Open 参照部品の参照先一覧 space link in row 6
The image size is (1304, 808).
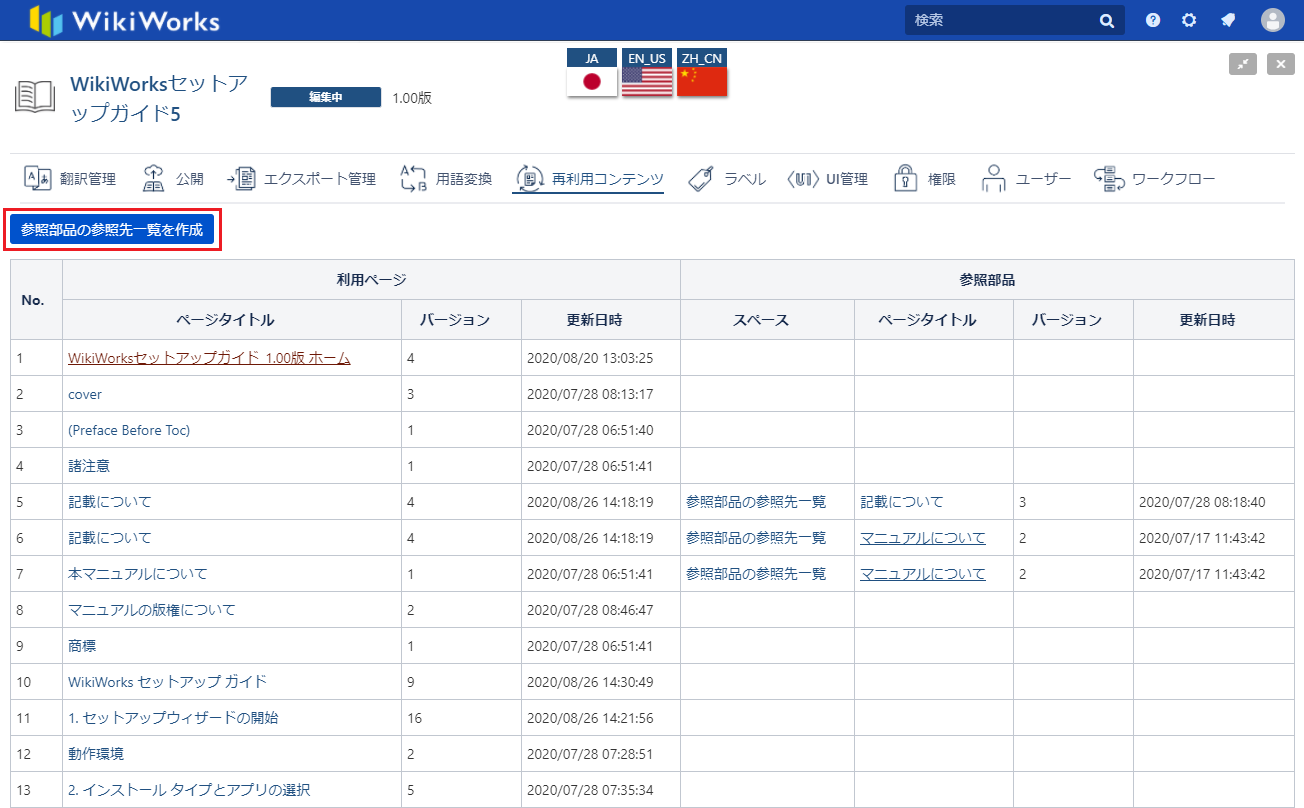[756, 538]
